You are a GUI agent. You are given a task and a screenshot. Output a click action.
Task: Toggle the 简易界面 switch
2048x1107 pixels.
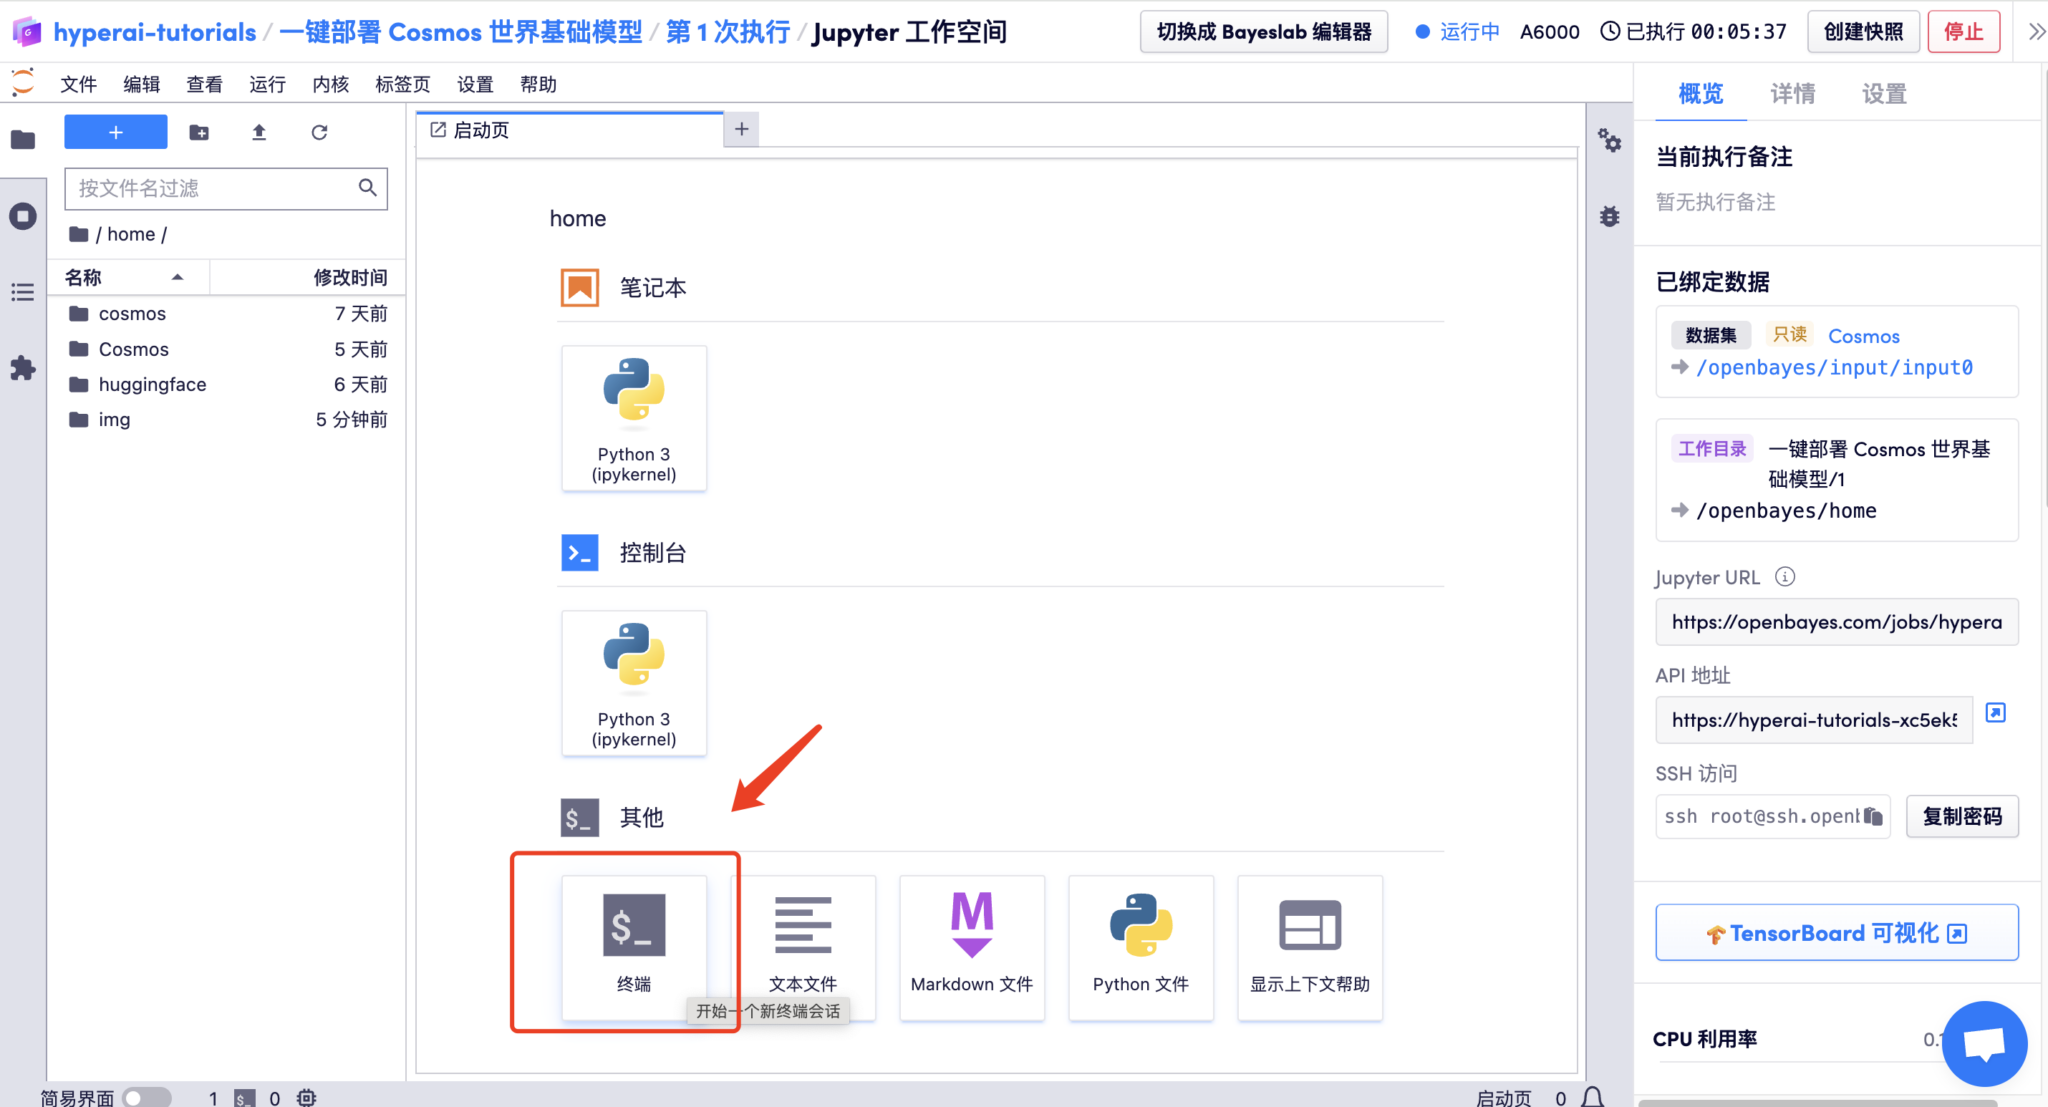tap(148, 1096)
